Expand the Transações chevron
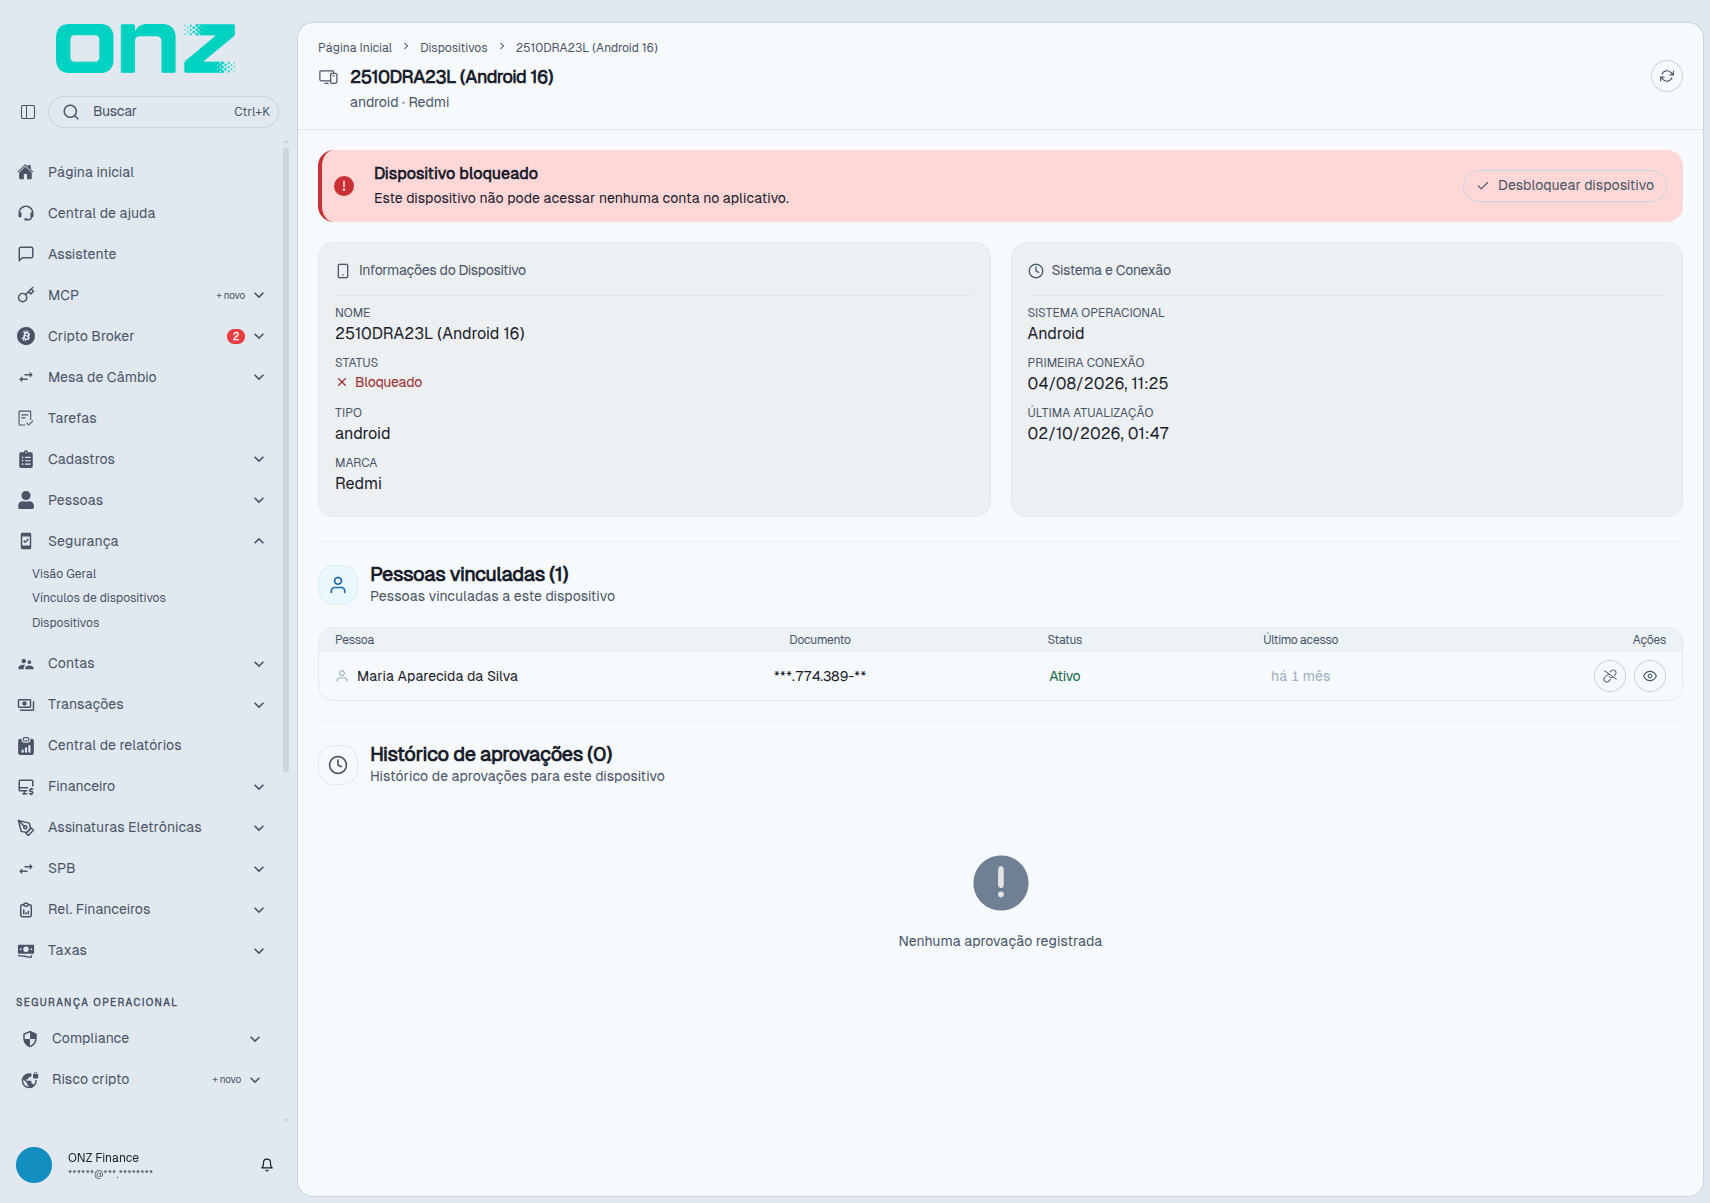The height and width of the screenshot is (1203, 1710). 259,705
